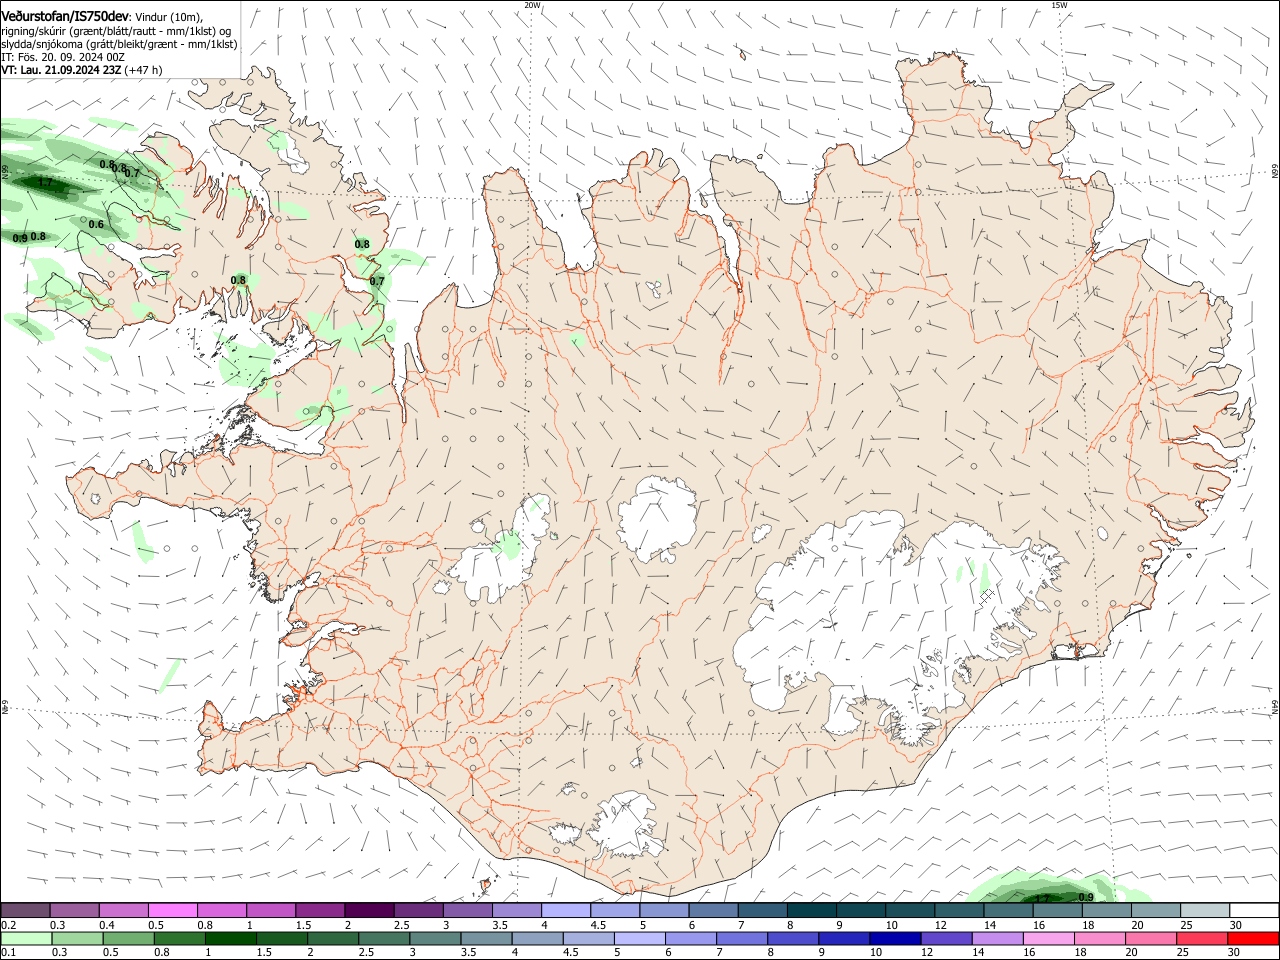Select gray-green lower-scale swatch from 3 to 3.5
Viewport: 1280px width, 960px height.
coord(435,938)
